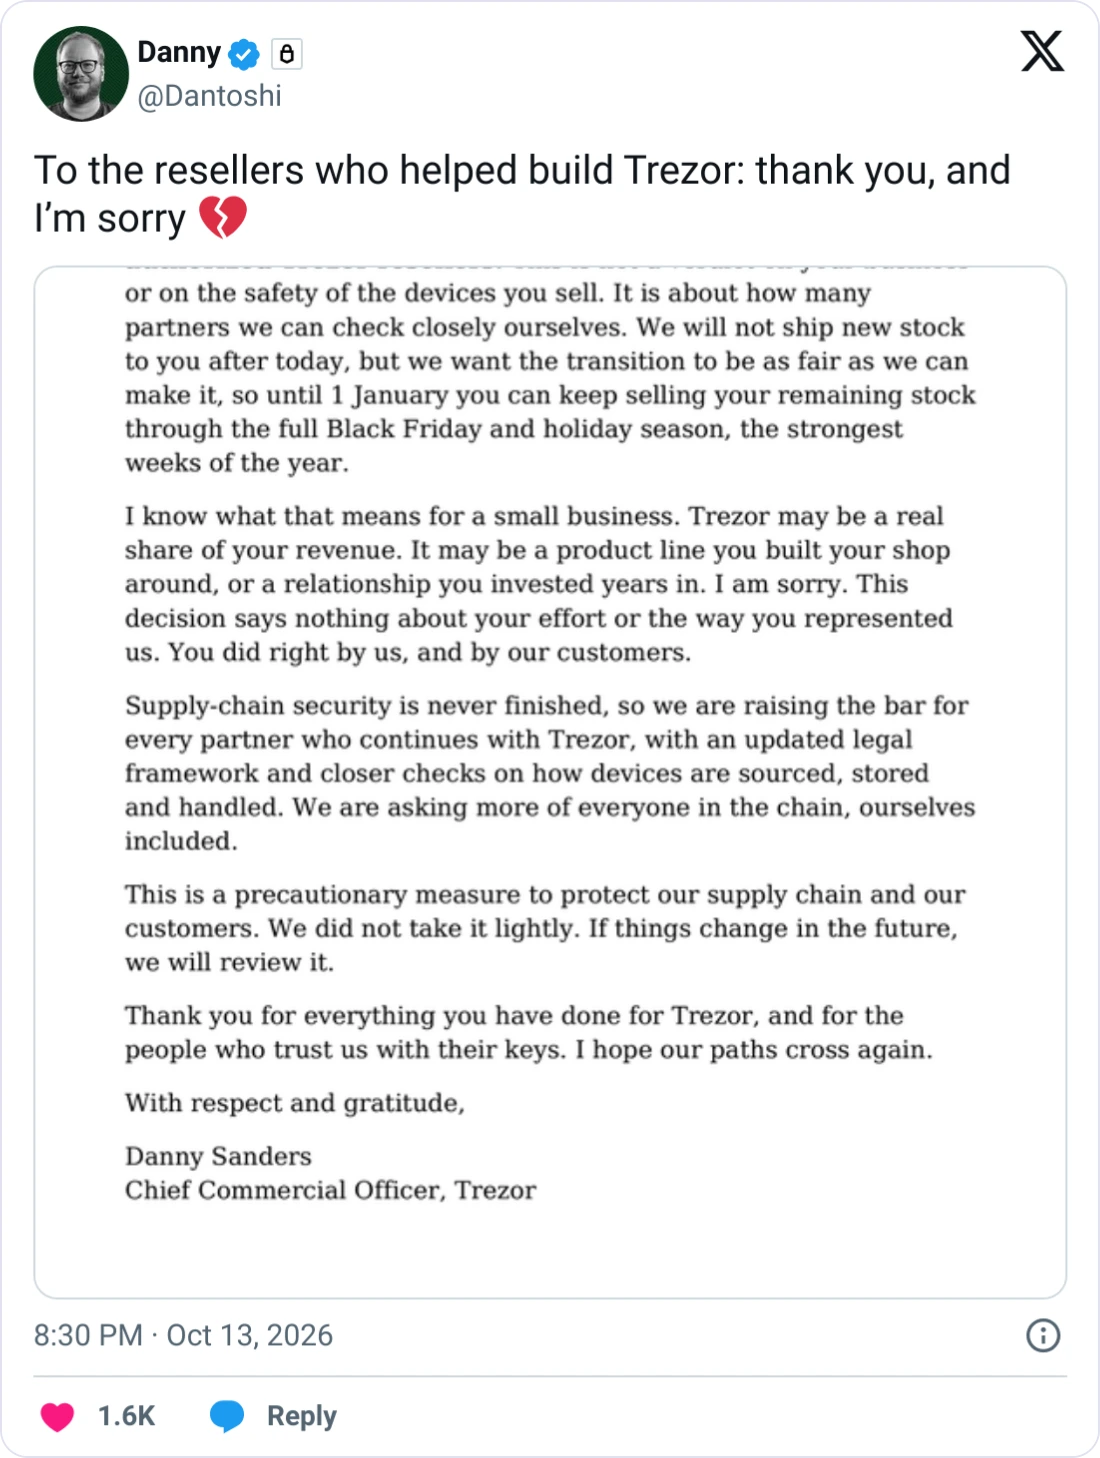Click the Reply button label
Viewport: 1100px width, 1458px height.
click(x=301, y=1416)
